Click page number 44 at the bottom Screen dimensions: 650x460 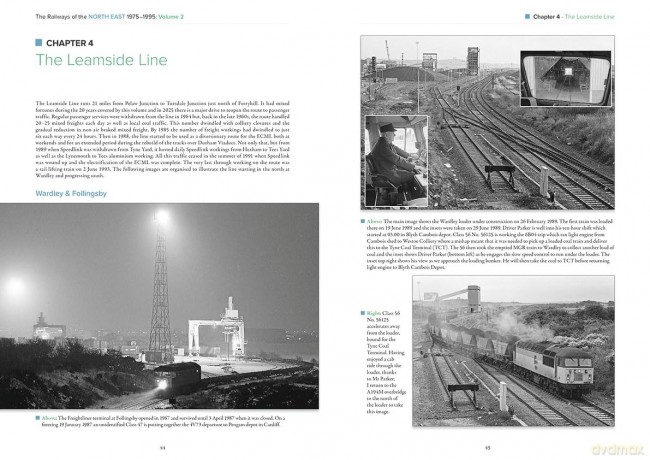pyautogui.click(x=162, y=448)
